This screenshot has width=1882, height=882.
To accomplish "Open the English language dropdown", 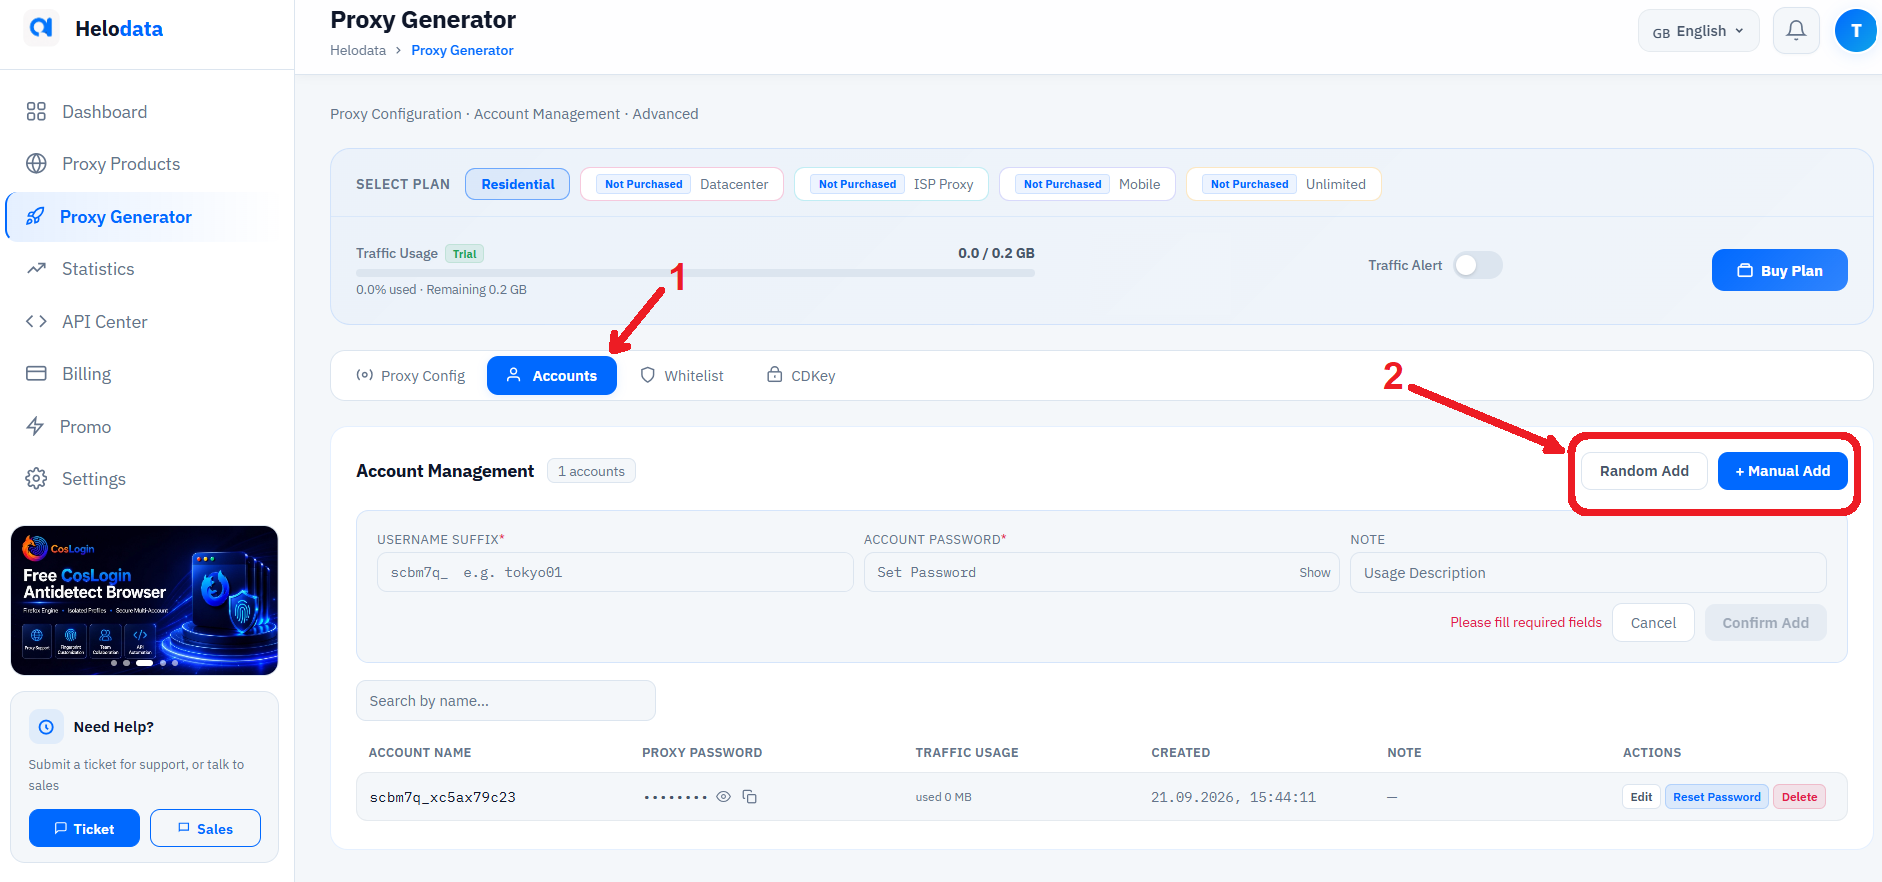I will [1698, 31].
